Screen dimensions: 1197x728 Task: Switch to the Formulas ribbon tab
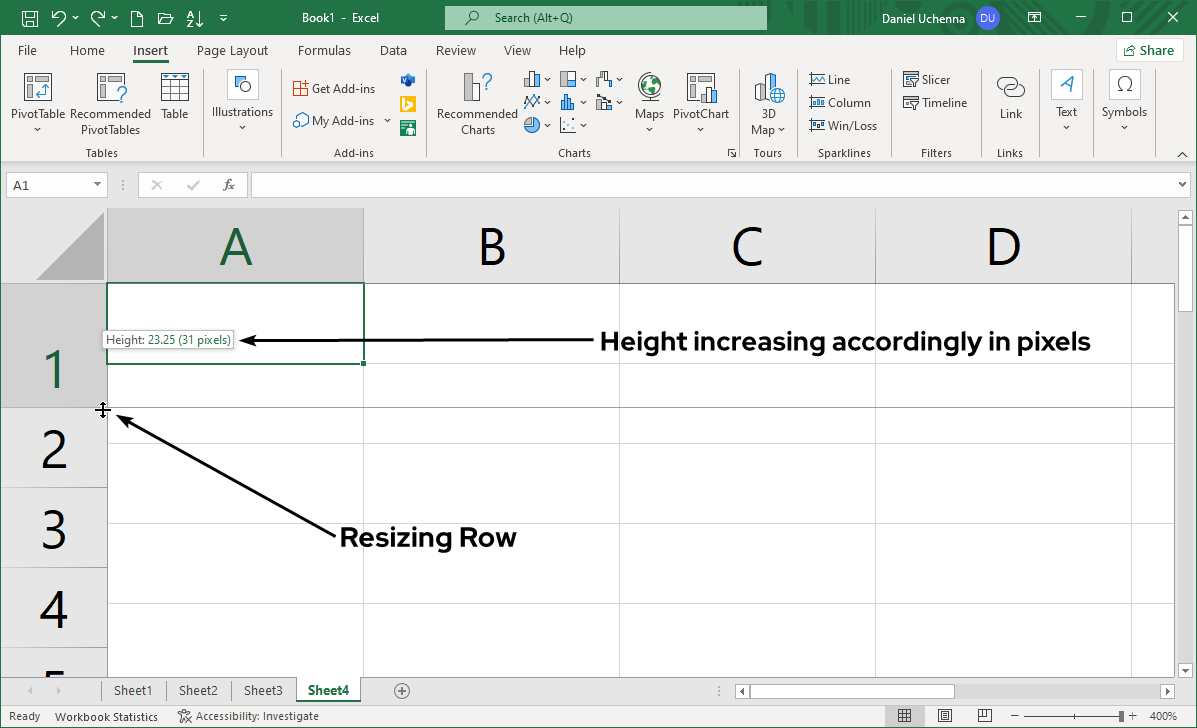click(x=324, y=50)
